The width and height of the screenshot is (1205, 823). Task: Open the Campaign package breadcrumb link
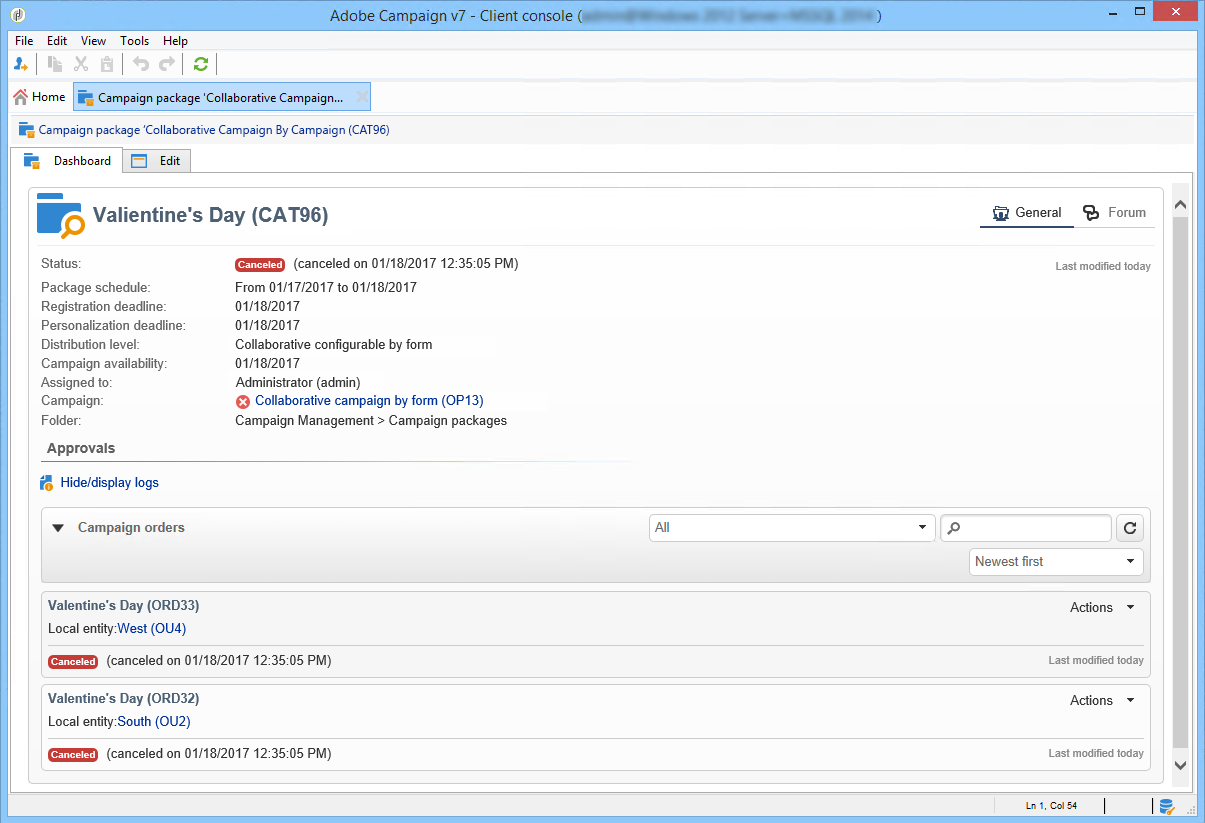pyautogui.click(x=213, y=130)
